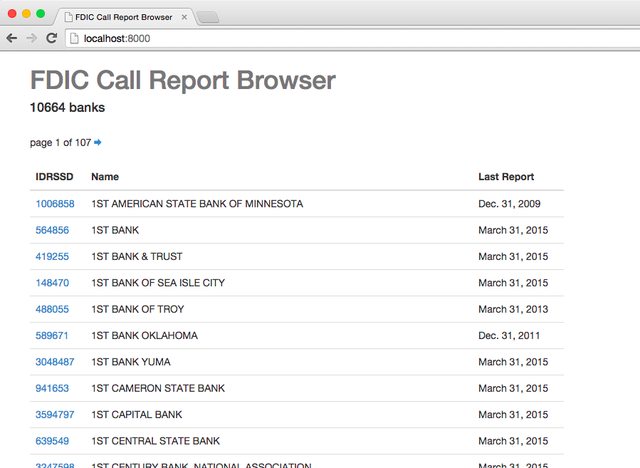Click the yellow minimize window button
The width and height of the screenshot is (640, 468).
(x=27, y=14)
